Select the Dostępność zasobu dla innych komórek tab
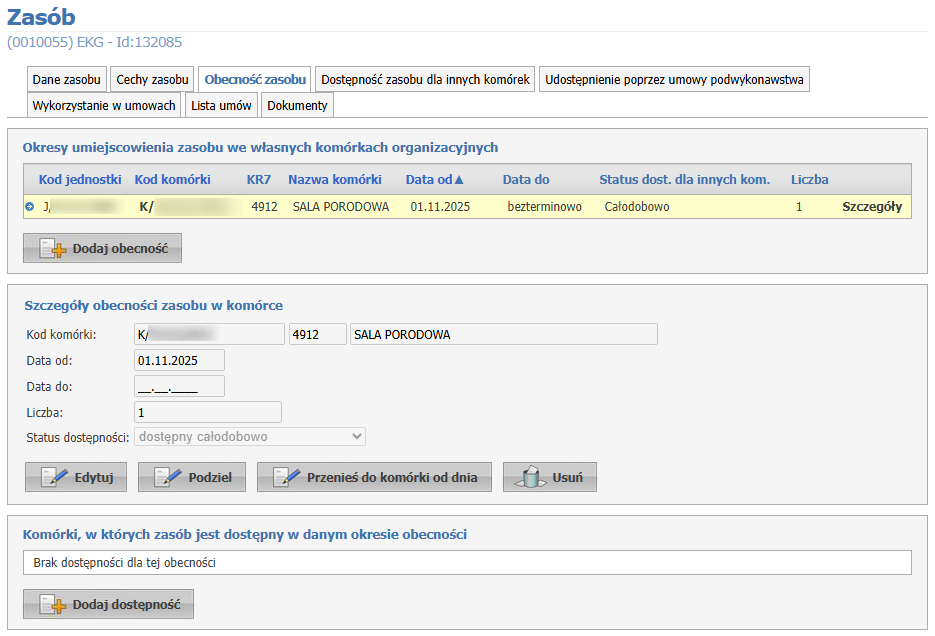The height and width of the screenshot is (636, 935). coord(425,79)
